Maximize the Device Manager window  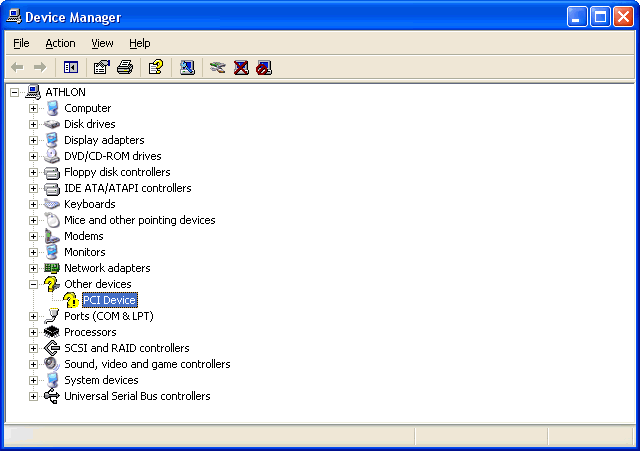pyautogui.click(x=601, y=16)
